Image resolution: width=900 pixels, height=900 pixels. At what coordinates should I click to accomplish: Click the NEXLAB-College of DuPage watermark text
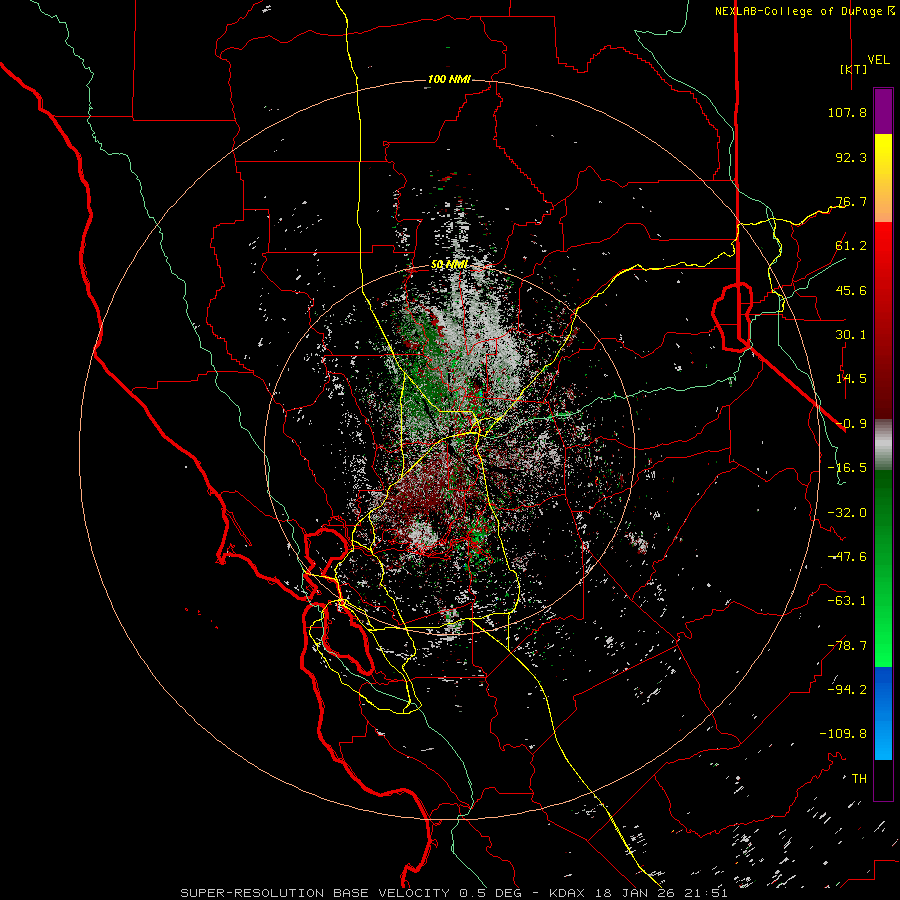[x=798, y=11]
